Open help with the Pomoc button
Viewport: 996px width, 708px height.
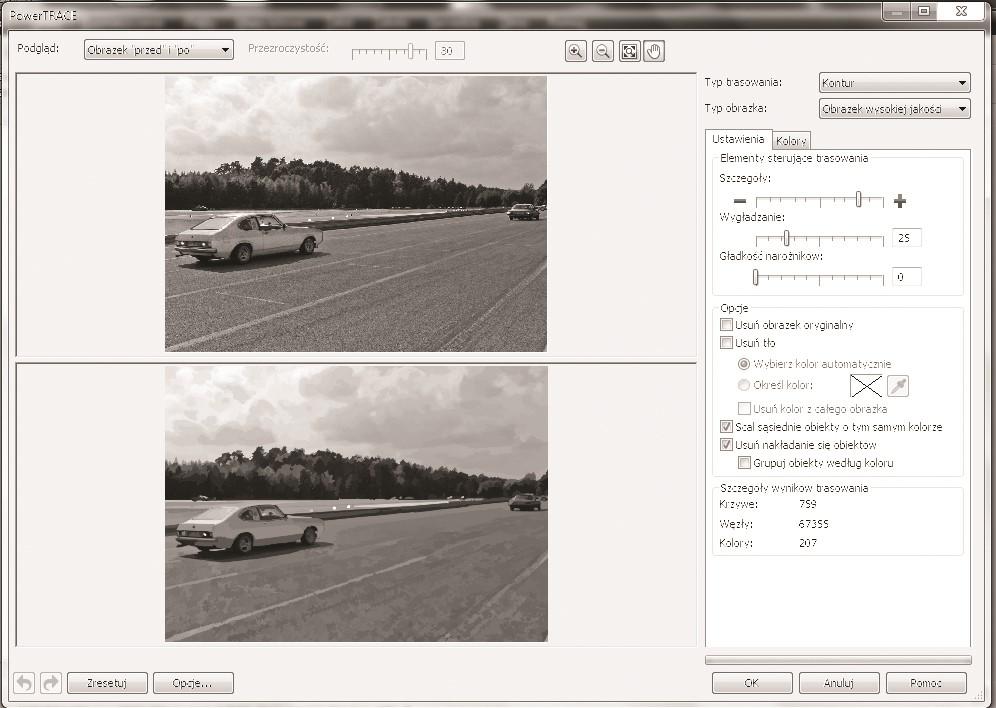point(926,683)
